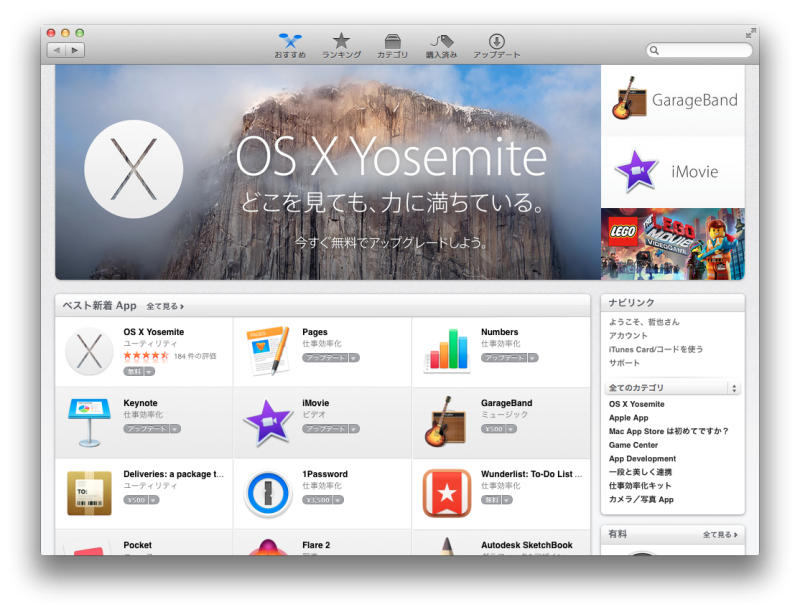This screenshot has width=800, height=612.
Task: Enter full screen mode icon
Action: [x=750, y=33]
